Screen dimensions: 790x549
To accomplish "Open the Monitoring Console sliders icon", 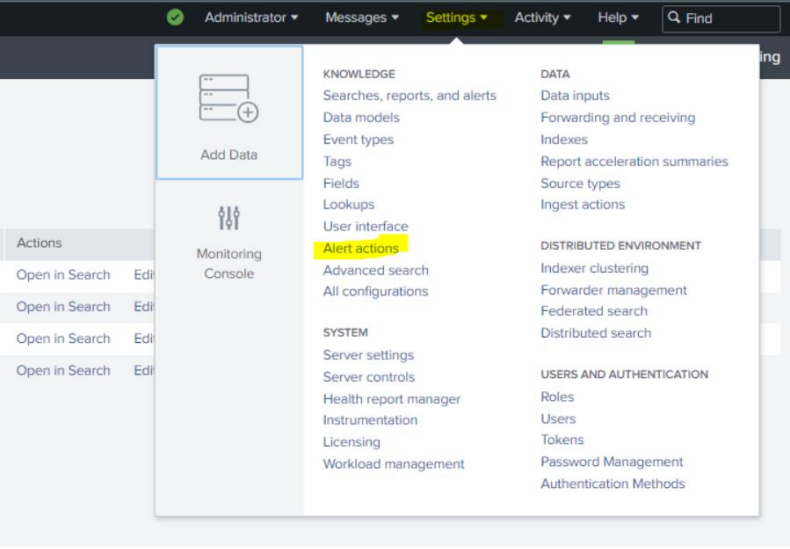I will 228,218.
